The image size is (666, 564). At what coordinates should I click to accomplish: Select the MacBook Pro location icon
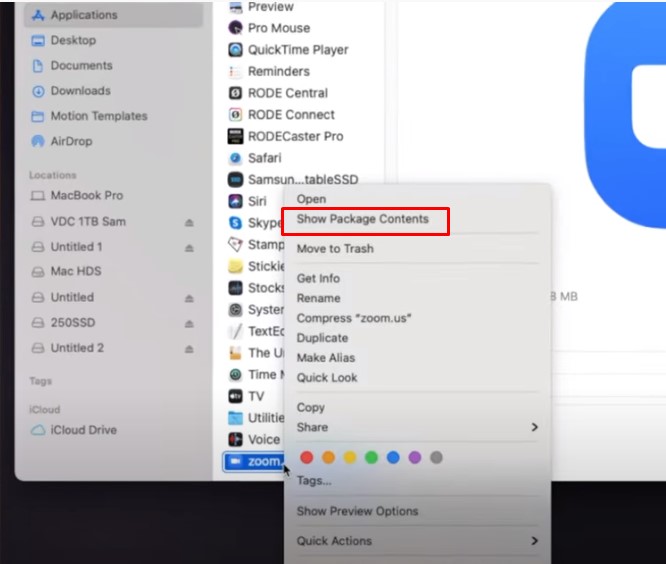click(38, 196)
